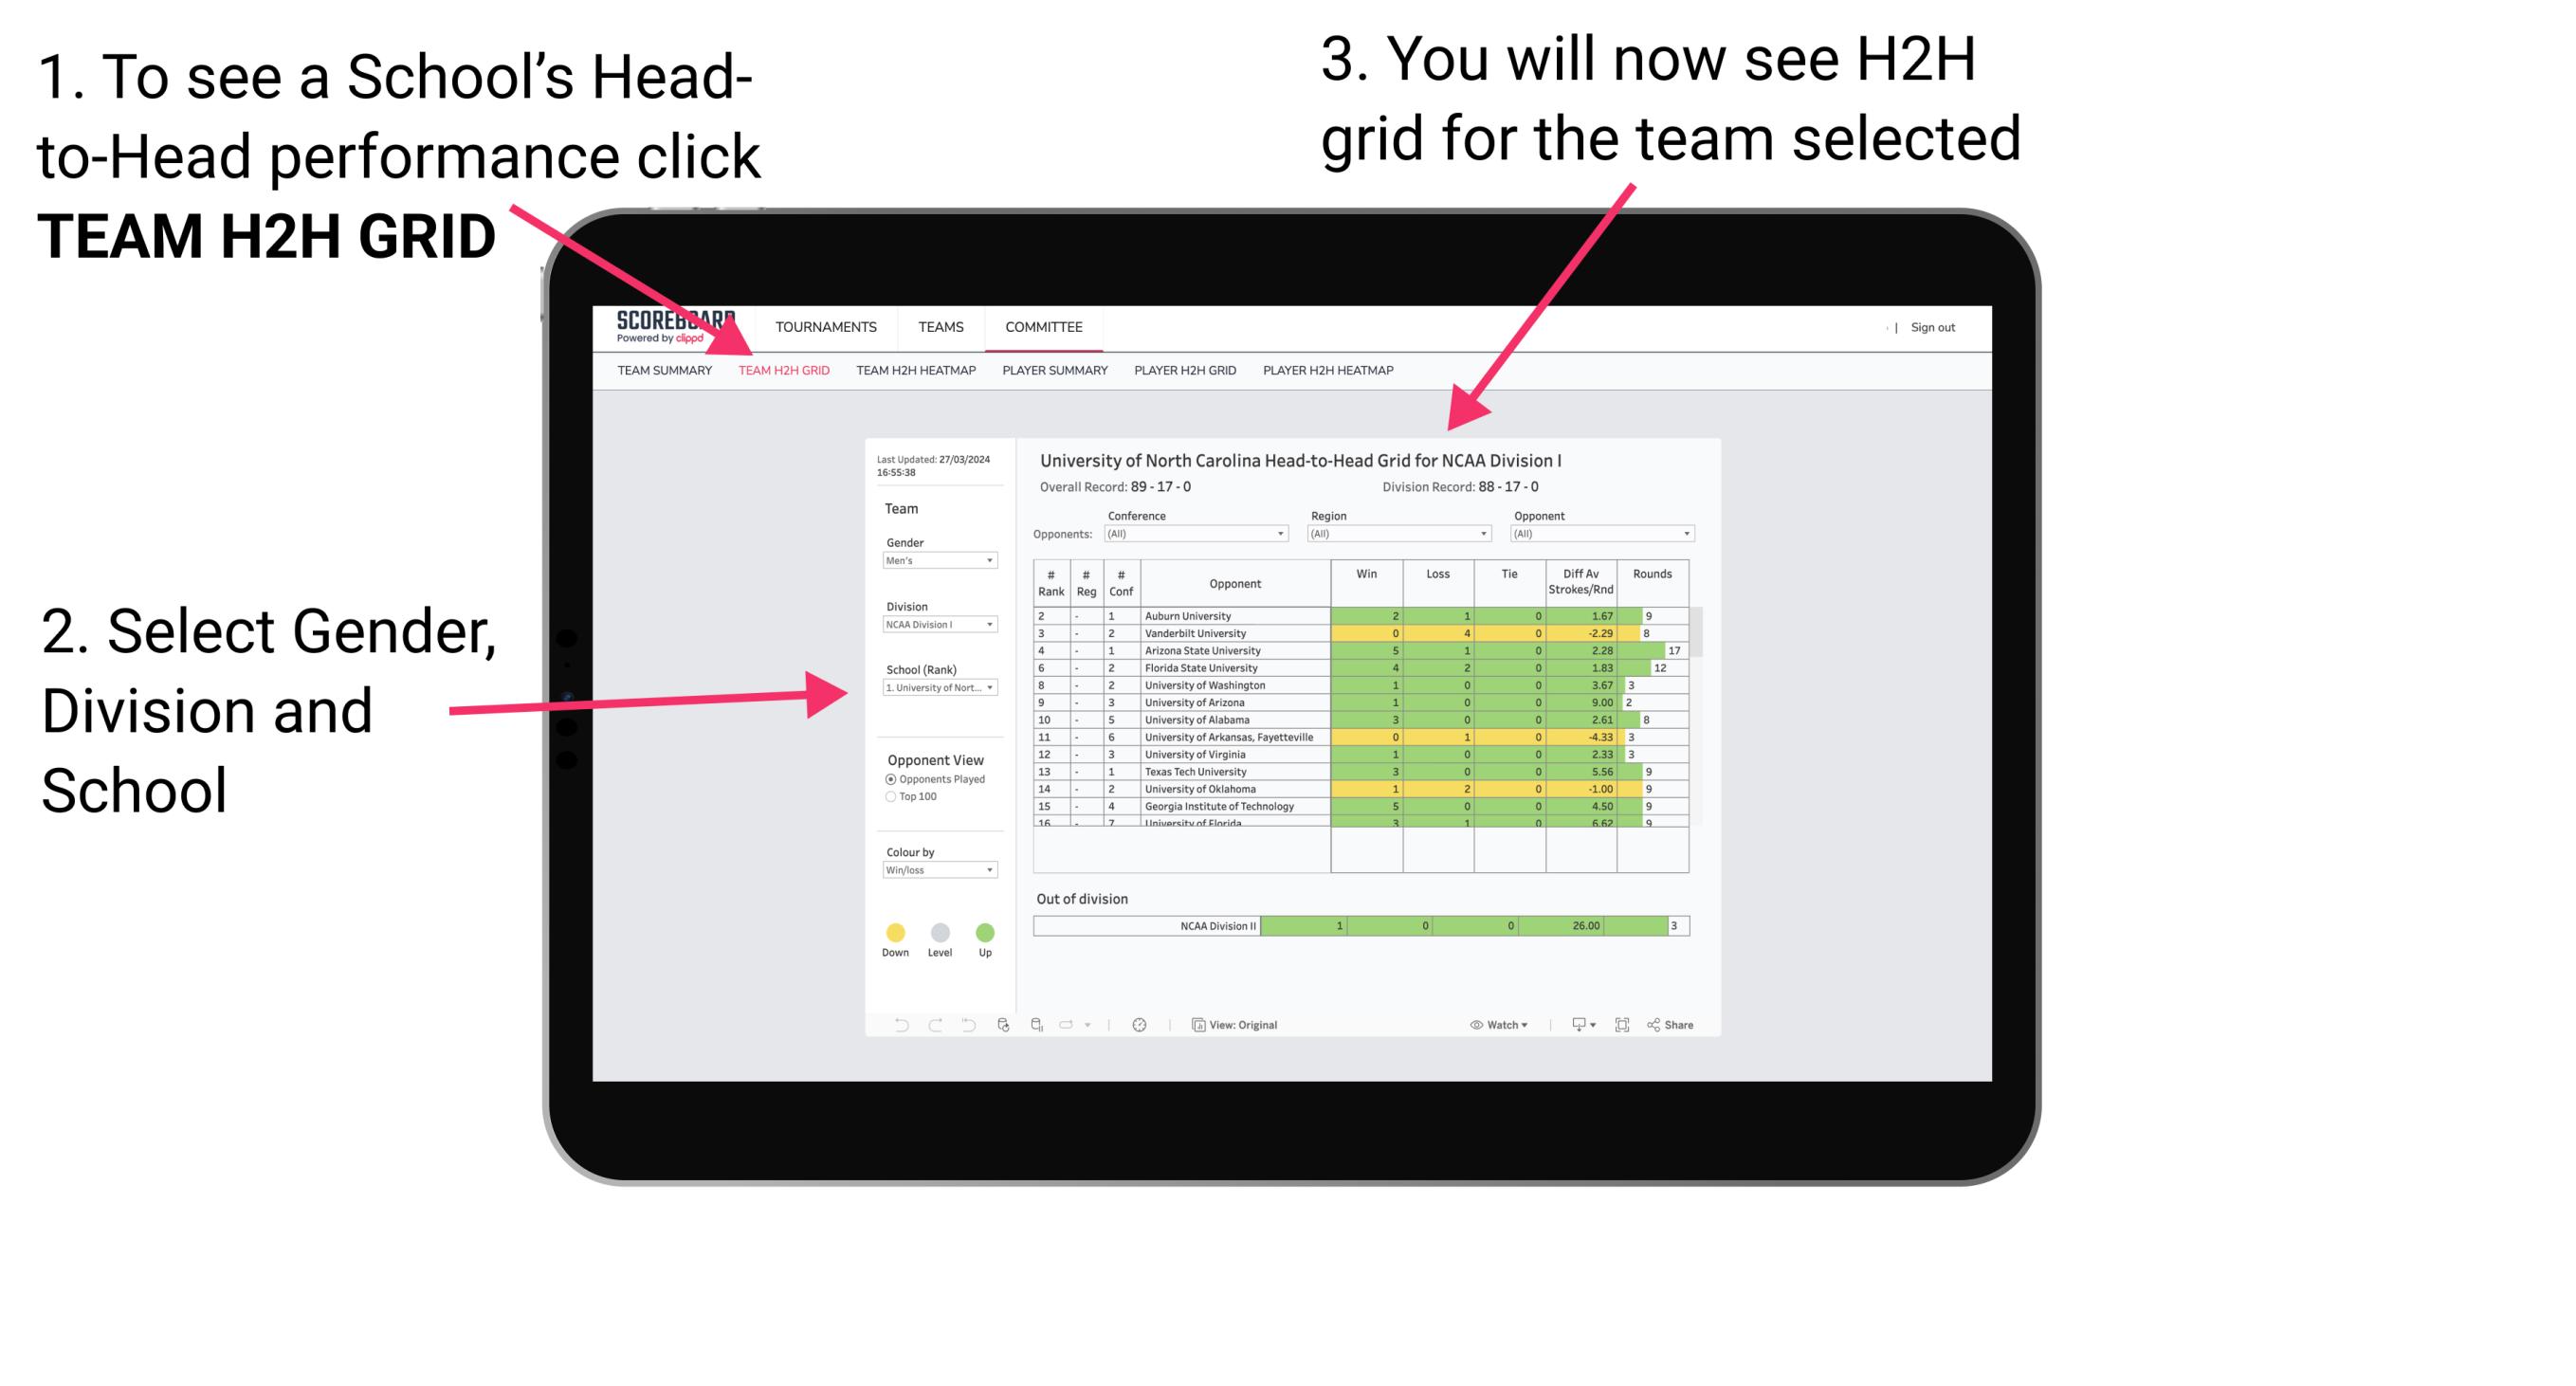
Task: Click the fit-to-screen layout icon
Action: tap(1623, 1024)
